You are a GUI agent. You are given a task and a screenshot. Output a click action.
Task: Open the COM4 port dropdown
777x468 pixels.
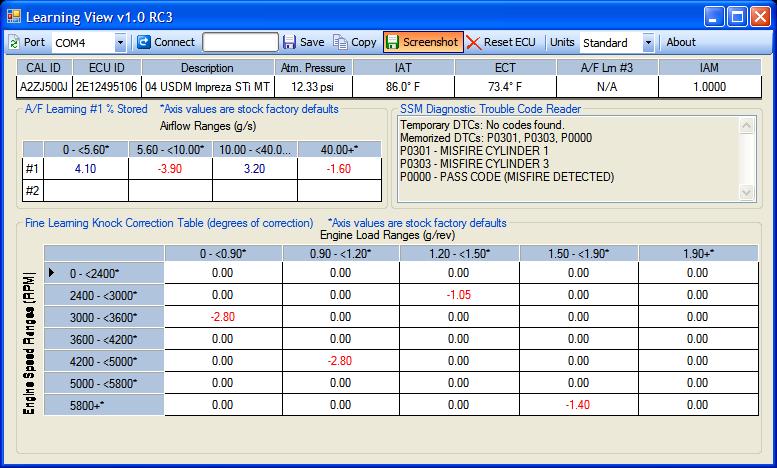121,43
